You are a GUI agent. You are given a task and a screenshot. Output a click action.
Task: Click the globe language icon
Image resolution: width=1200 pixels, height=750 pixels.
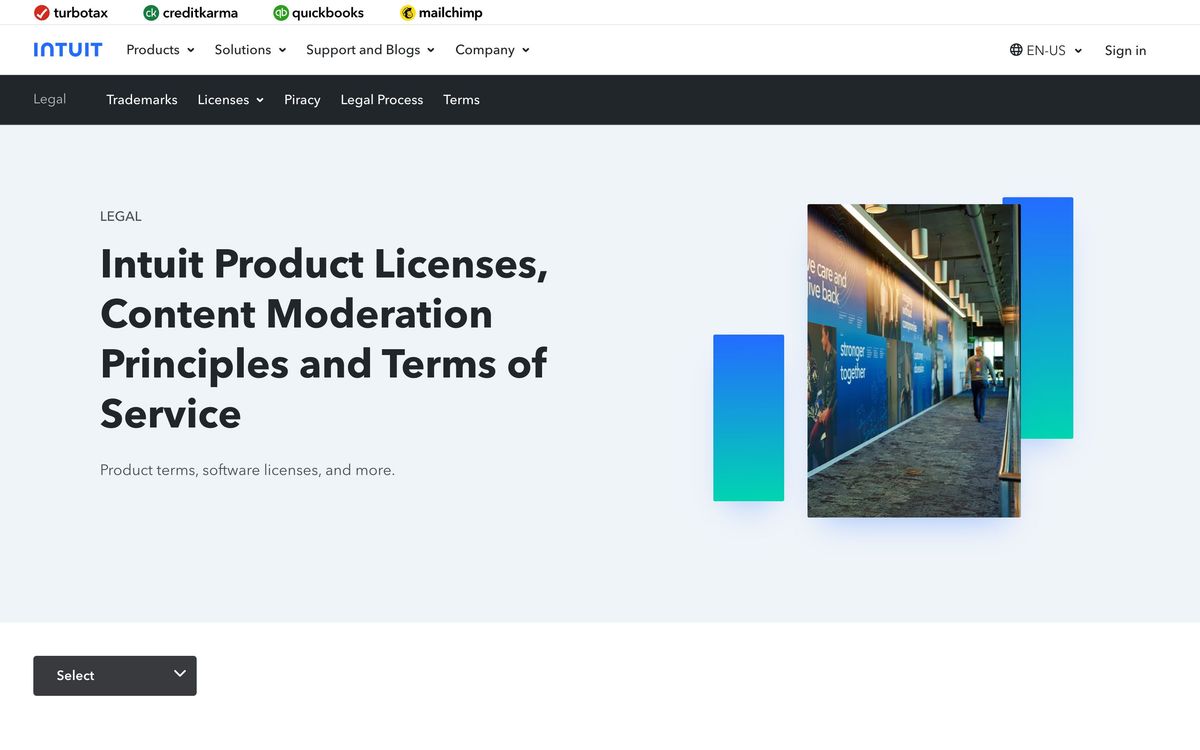(1016, 50)
